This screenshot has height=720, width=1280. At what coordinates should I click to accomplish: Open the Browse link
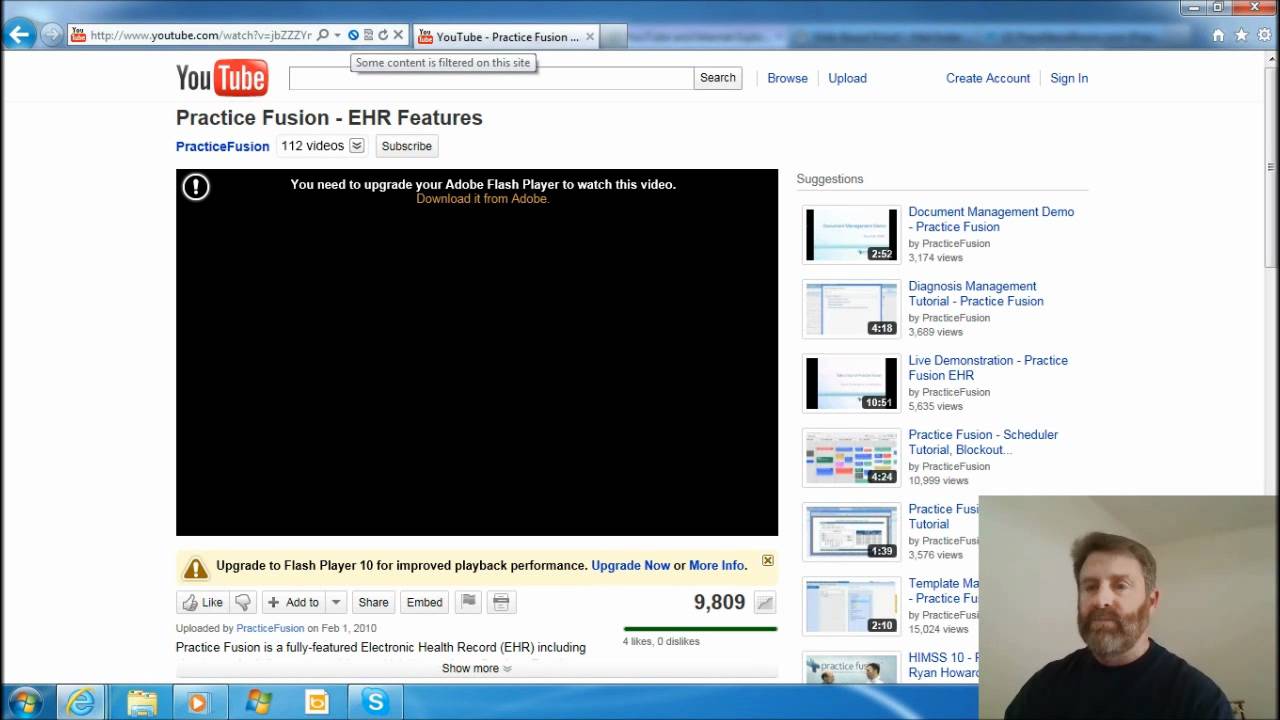[787, 78]
